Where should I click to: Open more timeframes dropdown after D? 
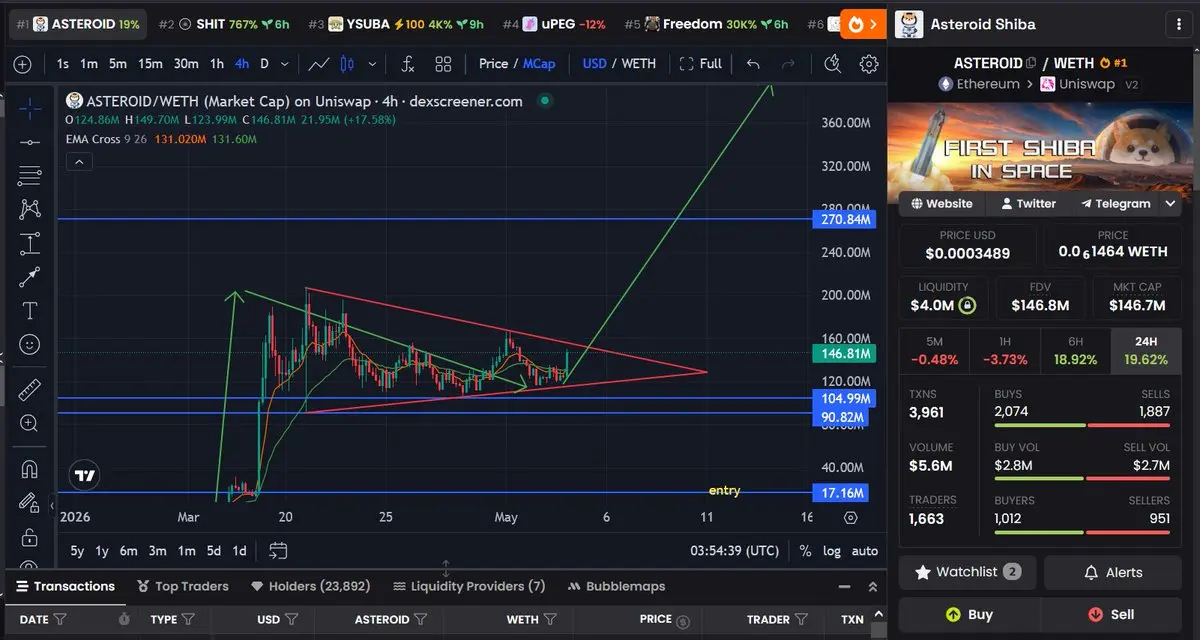[x=285, y=64]
